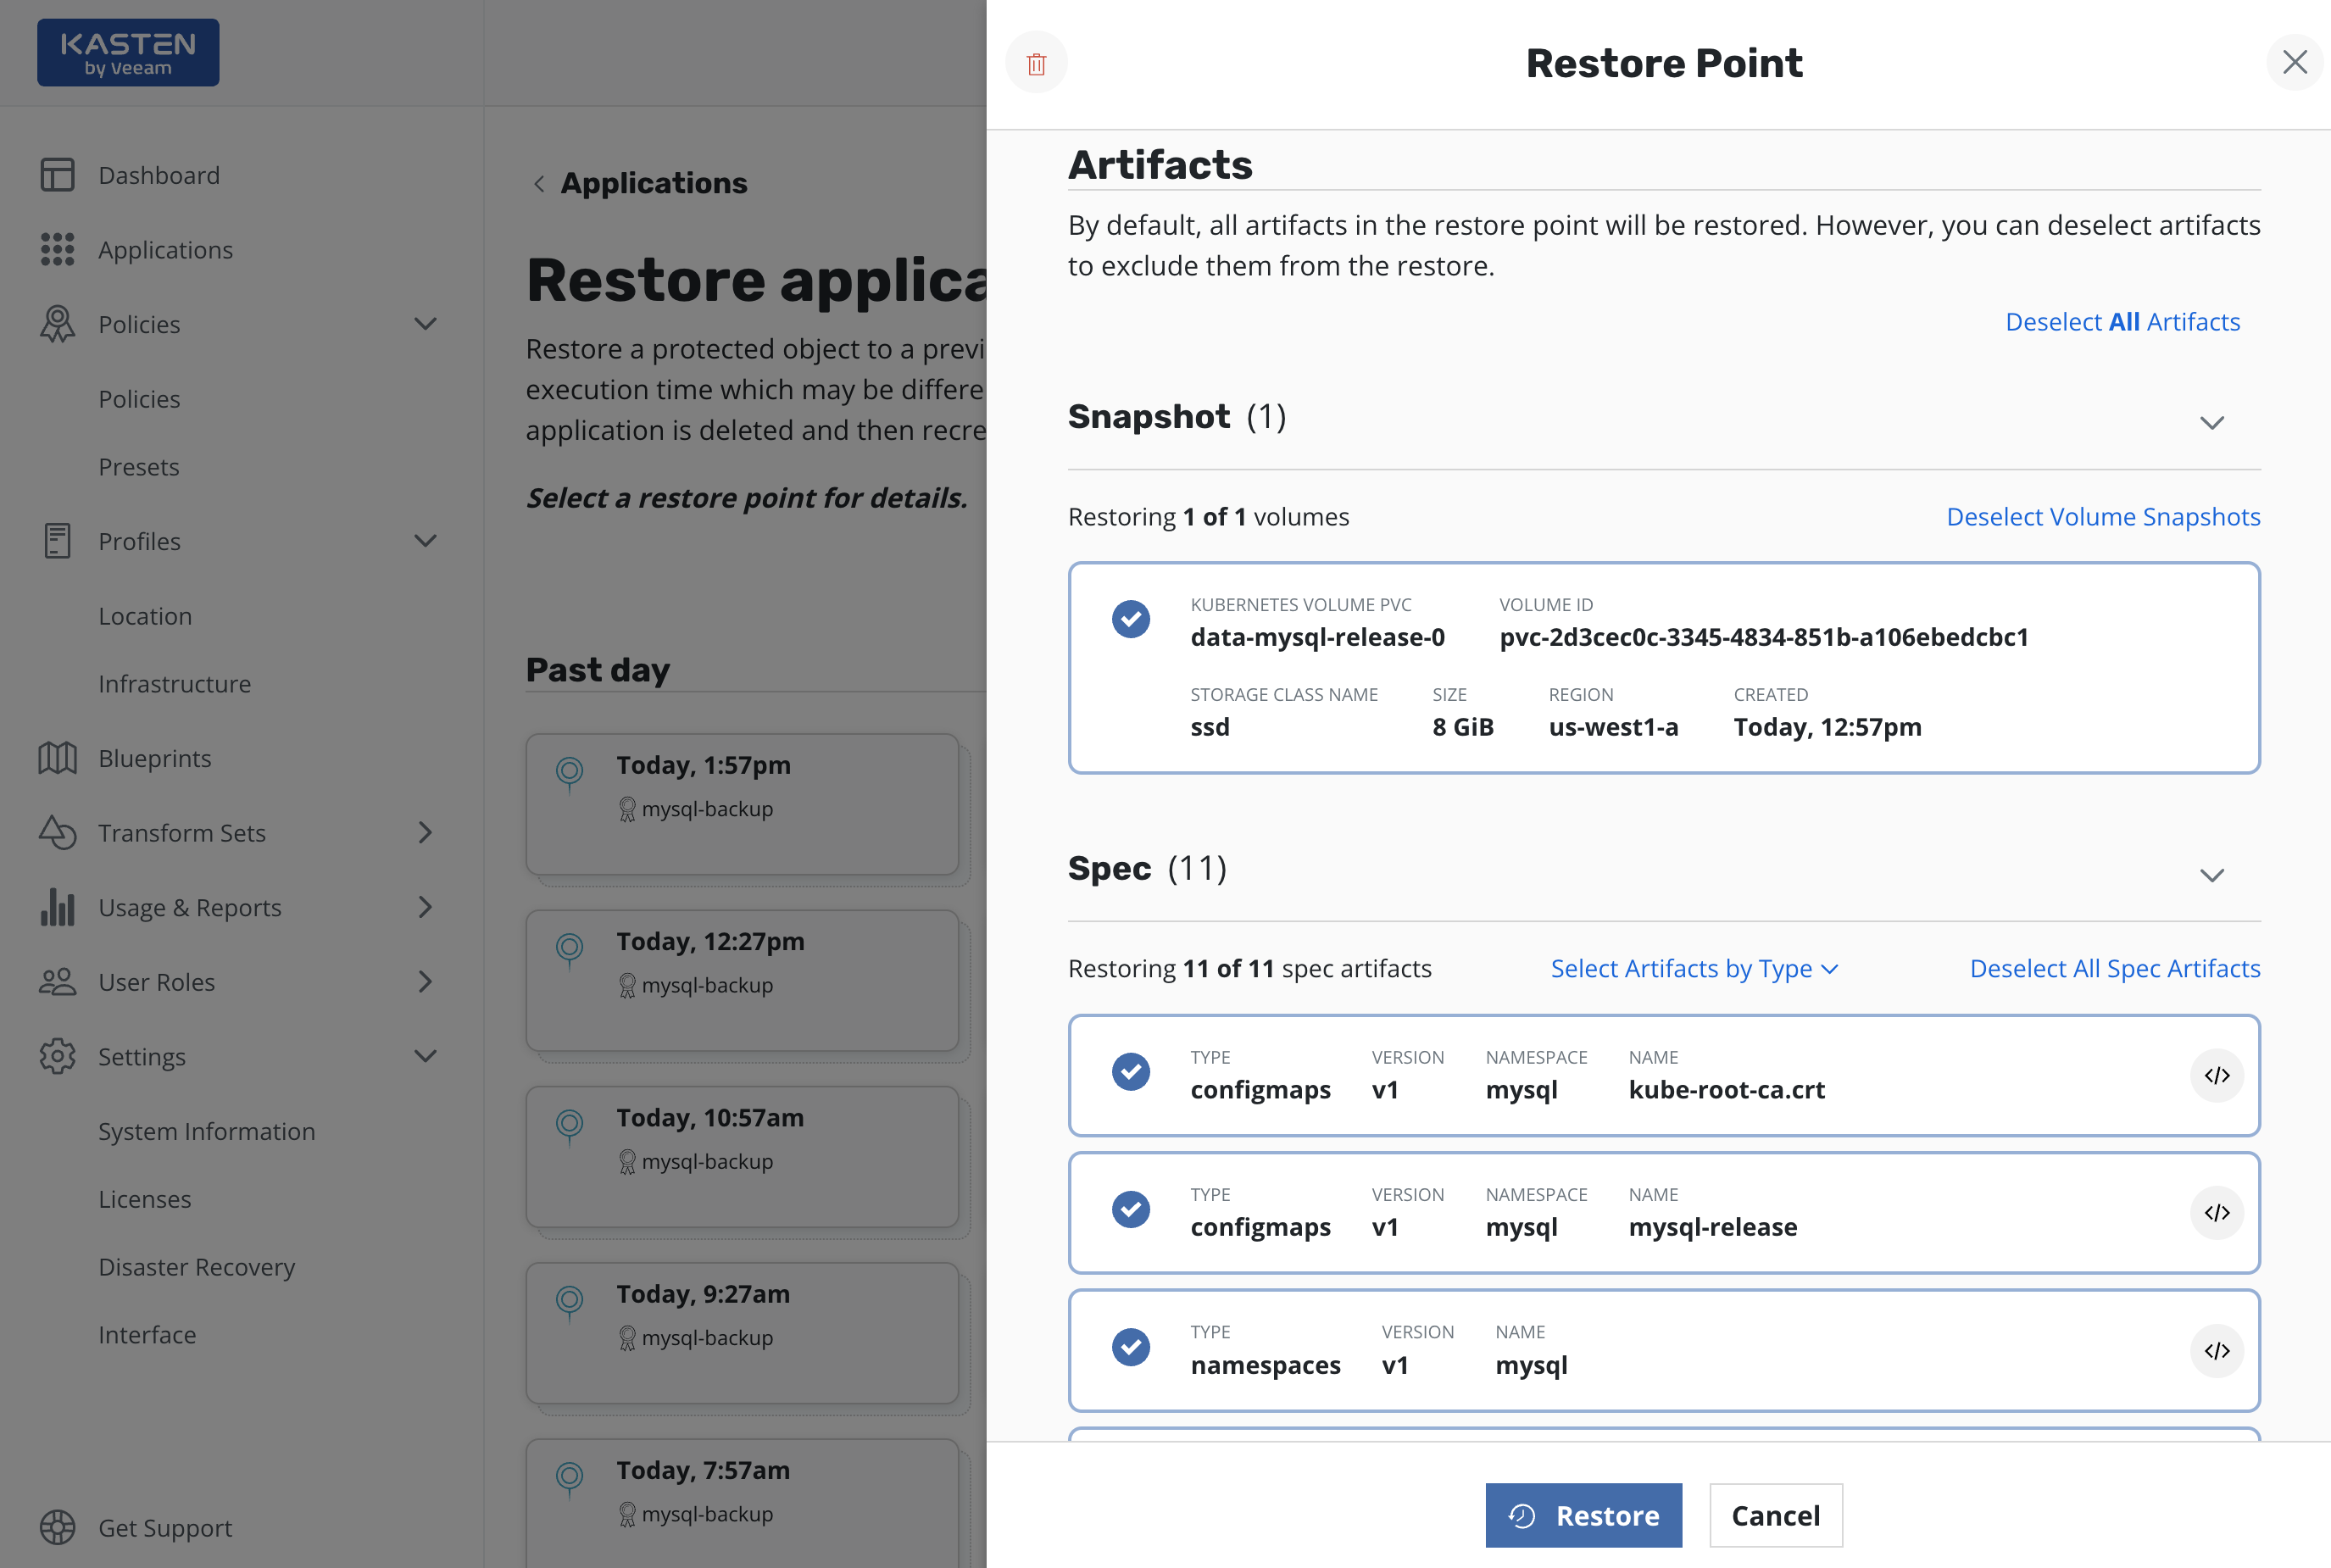Click the red trash delete icon
The image size is (2331, 1568).
click(1036, 64)
